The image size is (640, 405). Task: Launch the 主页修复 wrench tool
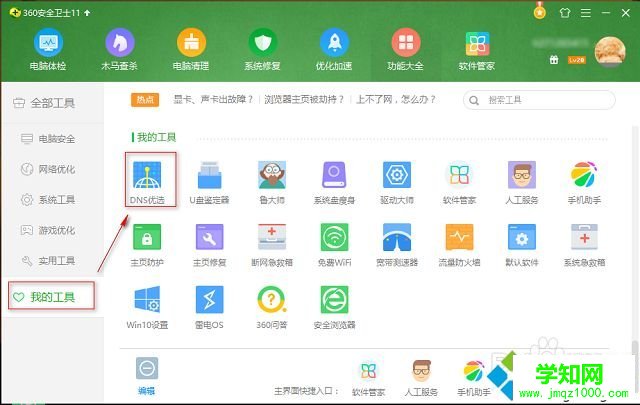[x=209, y=245]
